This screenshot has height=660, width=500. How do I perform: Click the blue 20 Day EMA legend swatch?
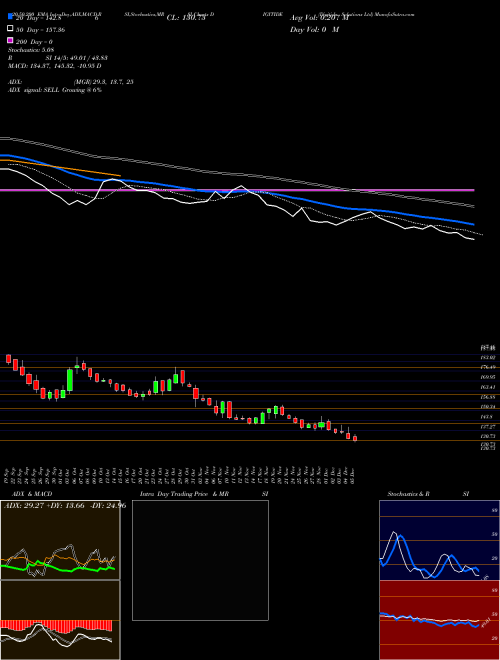10,17
